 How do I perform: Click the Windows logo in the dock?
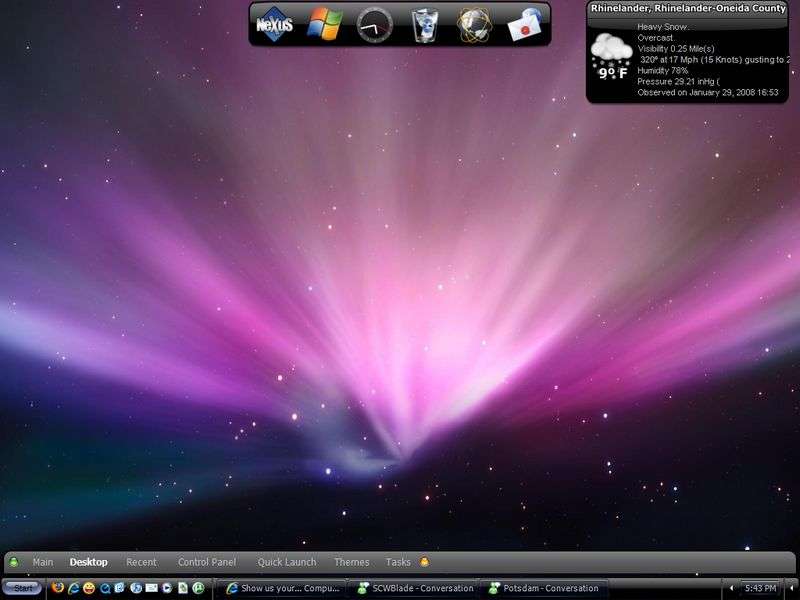coord(325,24)
